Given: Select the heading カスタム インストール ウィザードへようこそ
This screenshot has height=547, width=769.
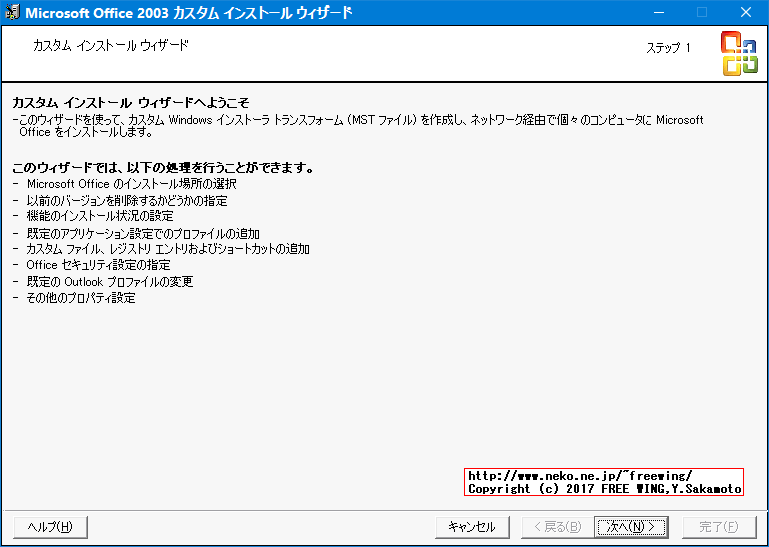Looking at the screenshot, I should click(131, 103).
